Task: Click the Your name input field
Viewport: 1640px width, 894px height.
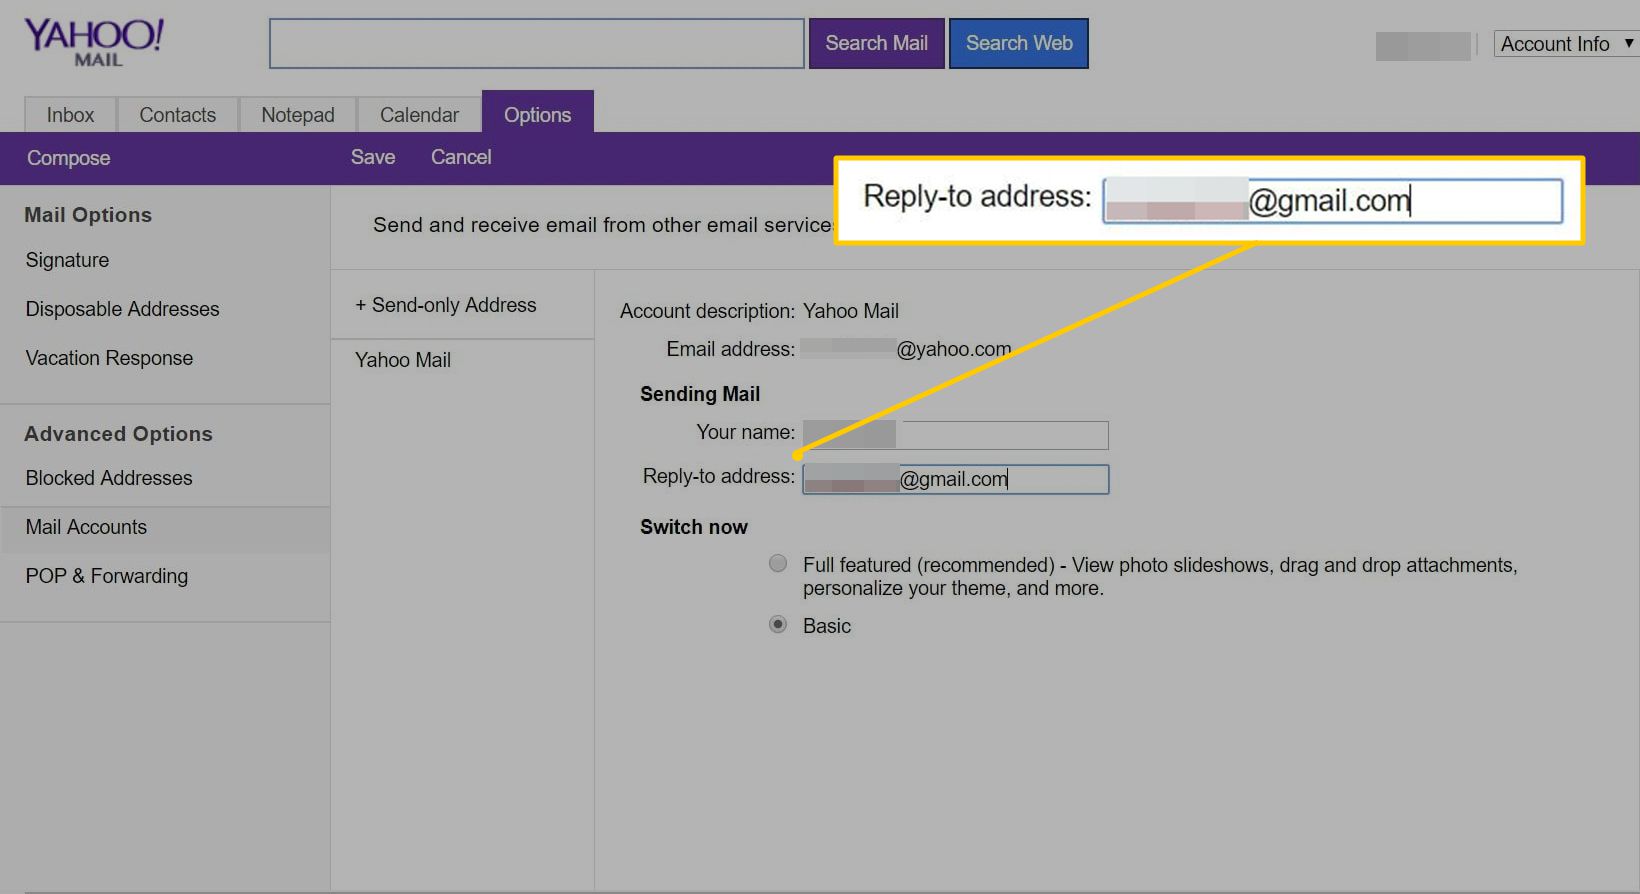Action: click(x=955, y=435)
